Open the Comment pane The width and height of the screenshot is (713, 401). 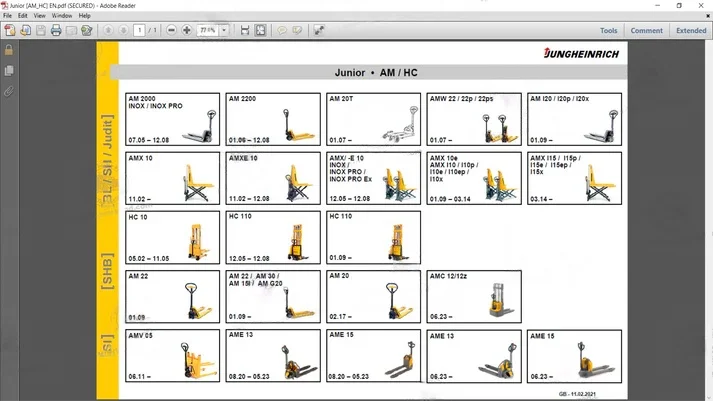coord(647,30)
